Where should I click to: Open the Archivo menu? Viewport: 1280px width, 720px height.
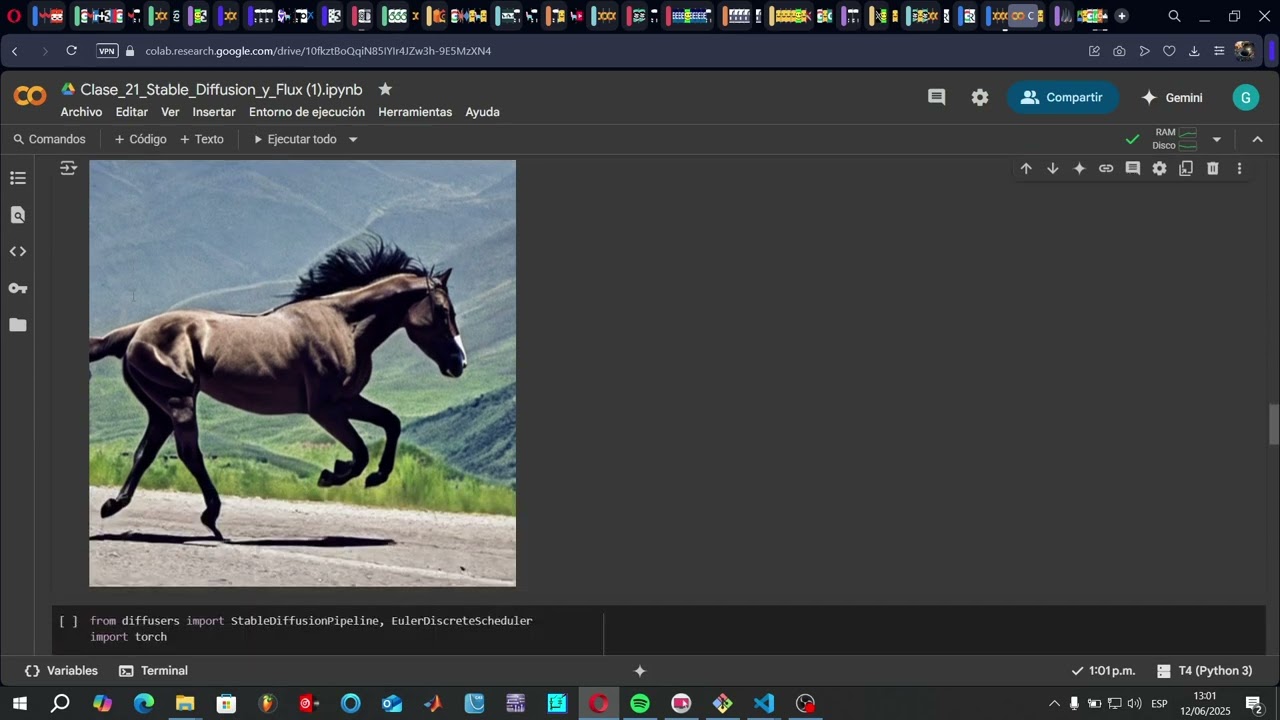[x=81, y=112]
